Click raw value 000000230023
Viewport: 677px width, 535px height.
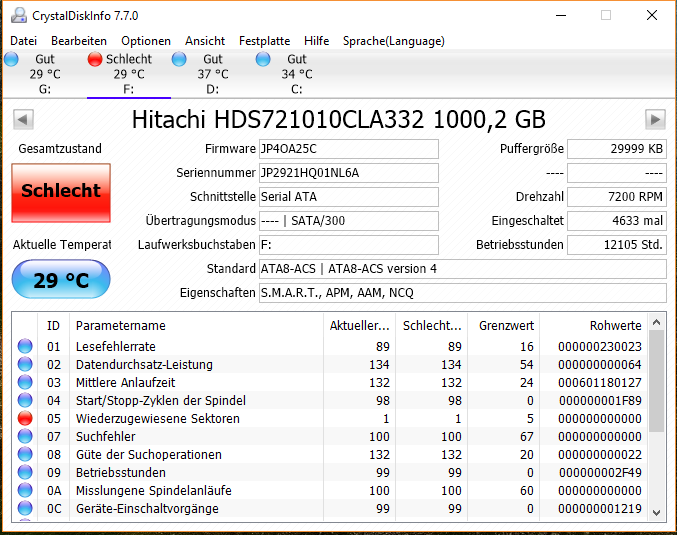(600, 346)
